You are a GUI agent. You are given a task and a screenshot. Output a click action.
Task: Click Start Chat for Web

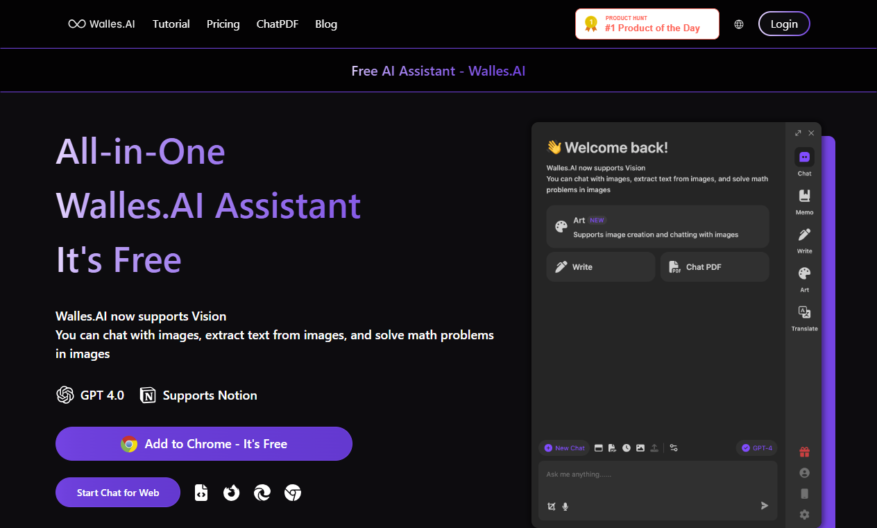(x=118, y=492)
